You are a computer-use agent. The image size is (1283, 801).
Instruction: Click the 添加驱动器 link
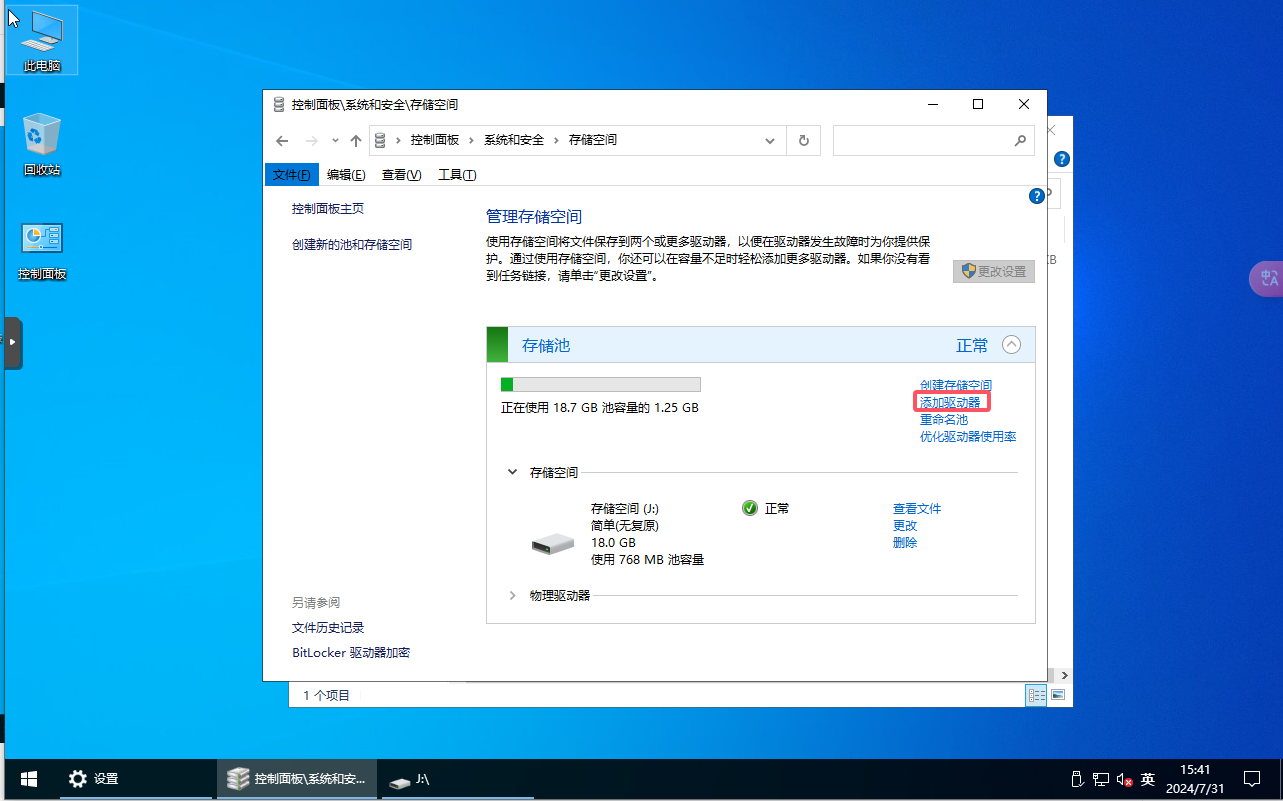(950, 402)
